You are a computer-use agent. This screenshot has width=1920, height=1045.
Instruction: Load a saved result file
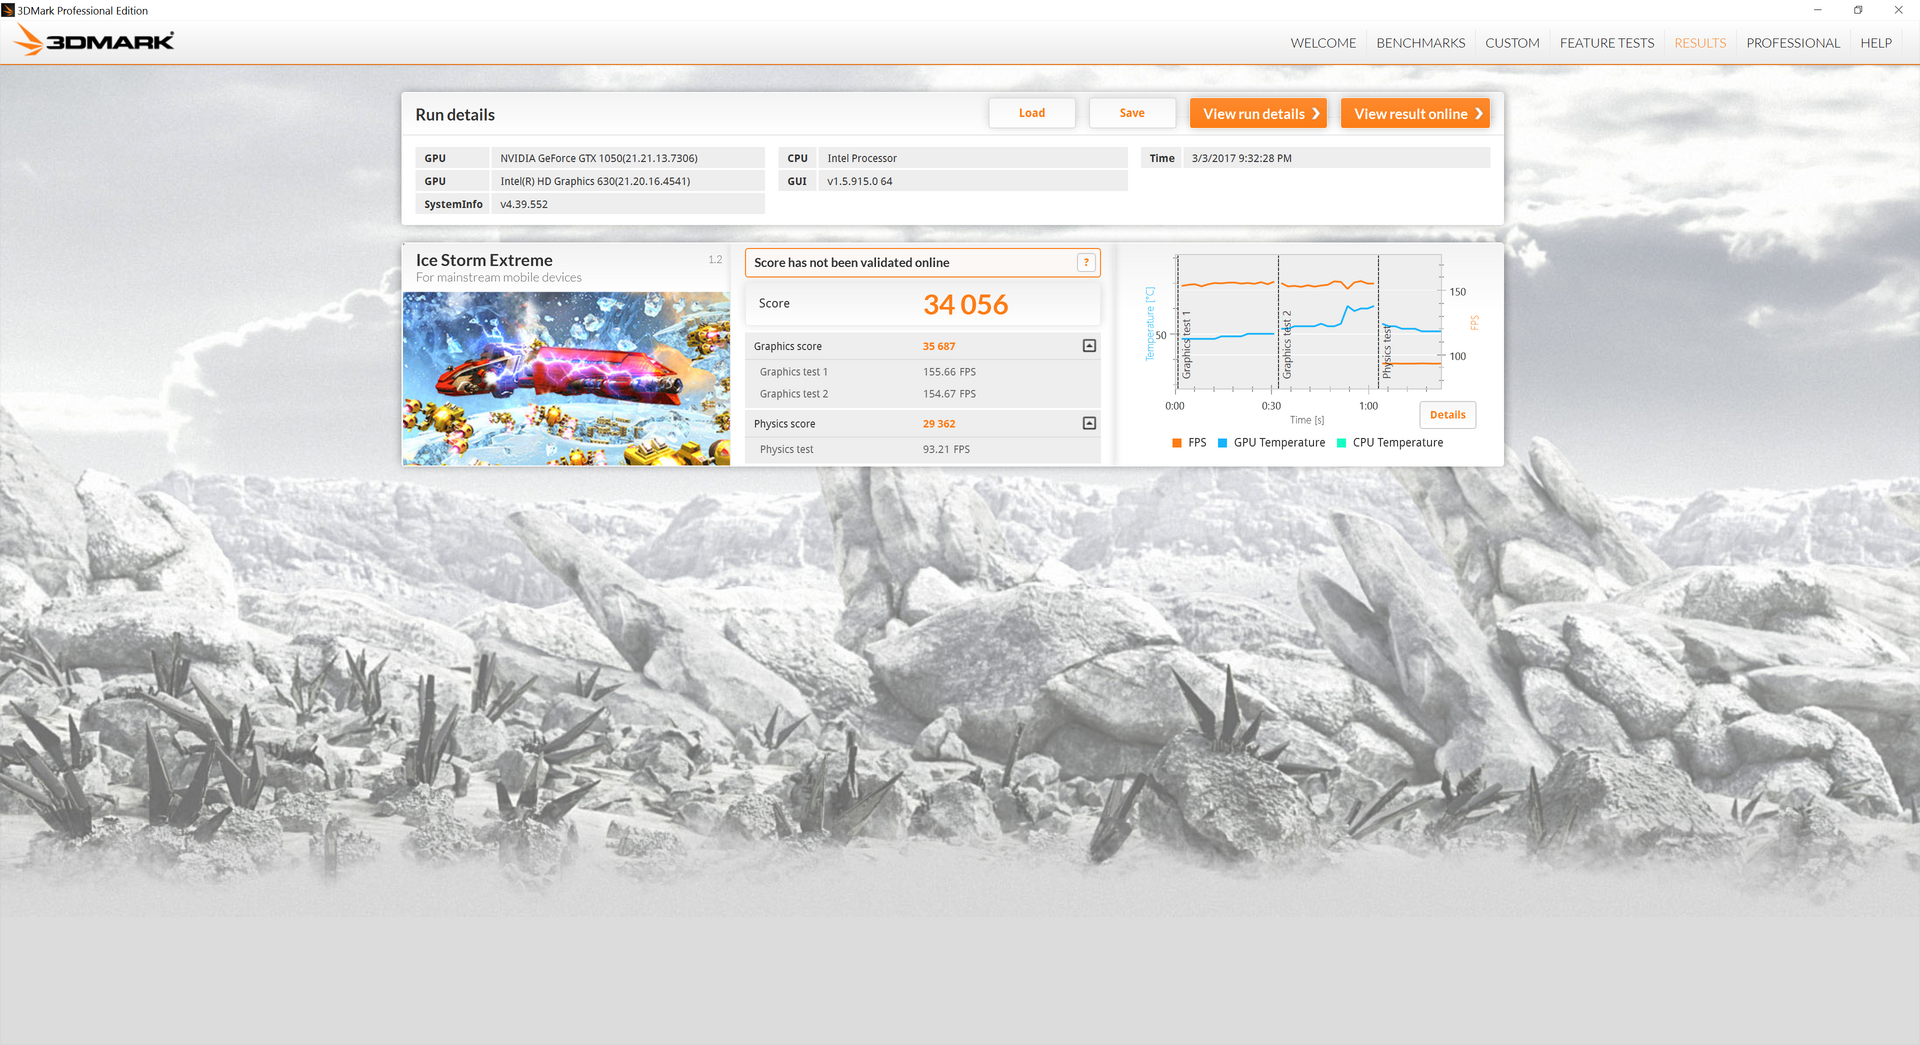coord(1032,113)
